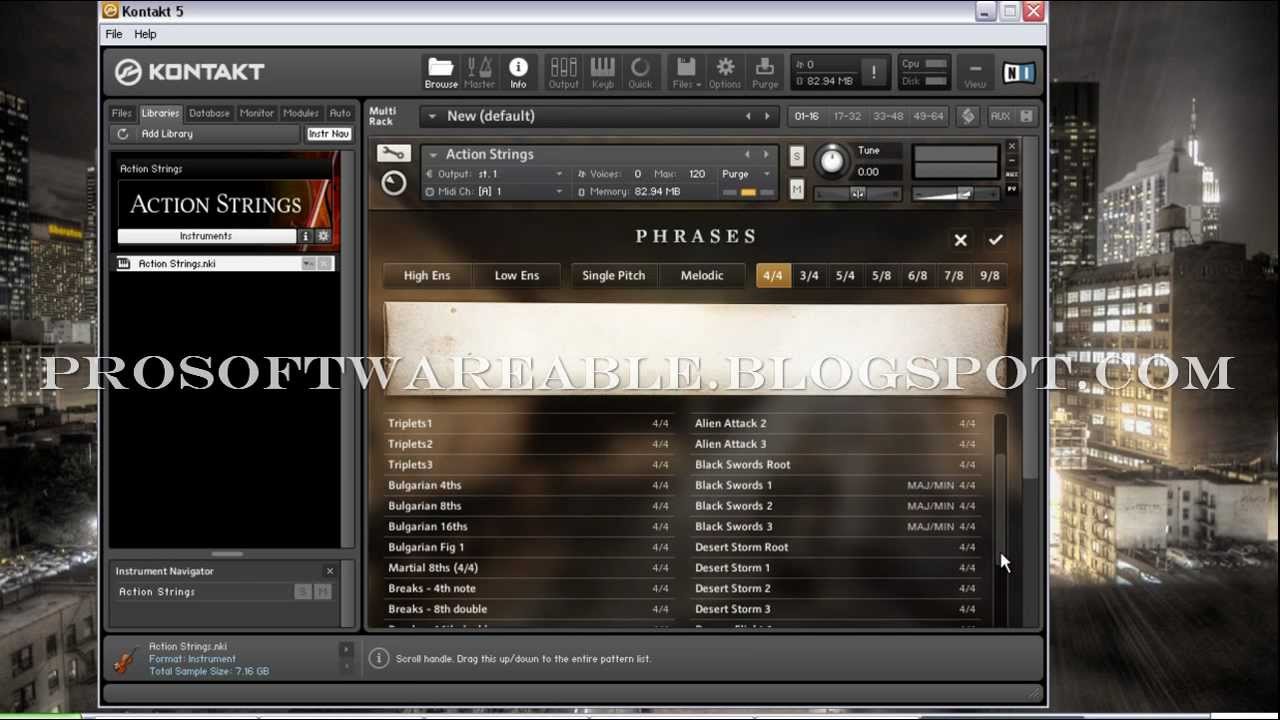Viewport: 1280px width, 720px height.
Task: Click the Instruments button of Action Strings
Action: pos(206,236)
